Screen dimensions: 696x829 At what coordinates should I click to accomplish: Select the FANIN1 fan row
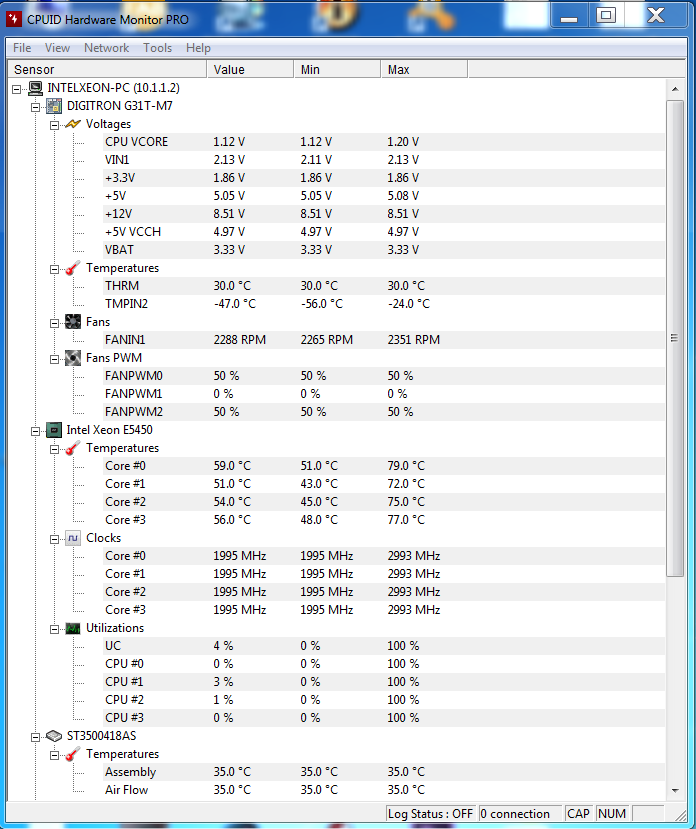[383, 340]
